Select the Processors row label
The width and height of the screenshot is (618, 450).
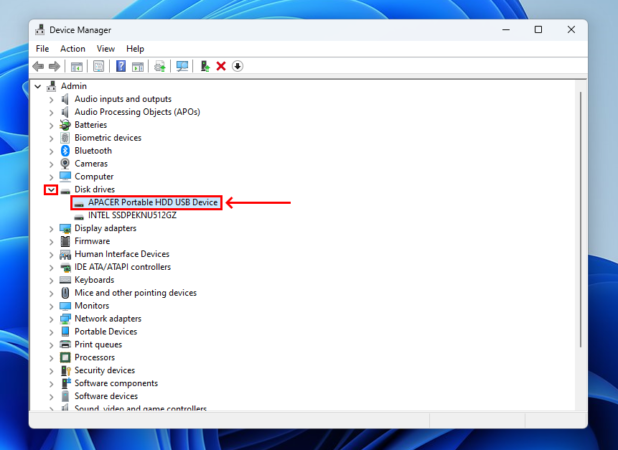click(95, 357)
